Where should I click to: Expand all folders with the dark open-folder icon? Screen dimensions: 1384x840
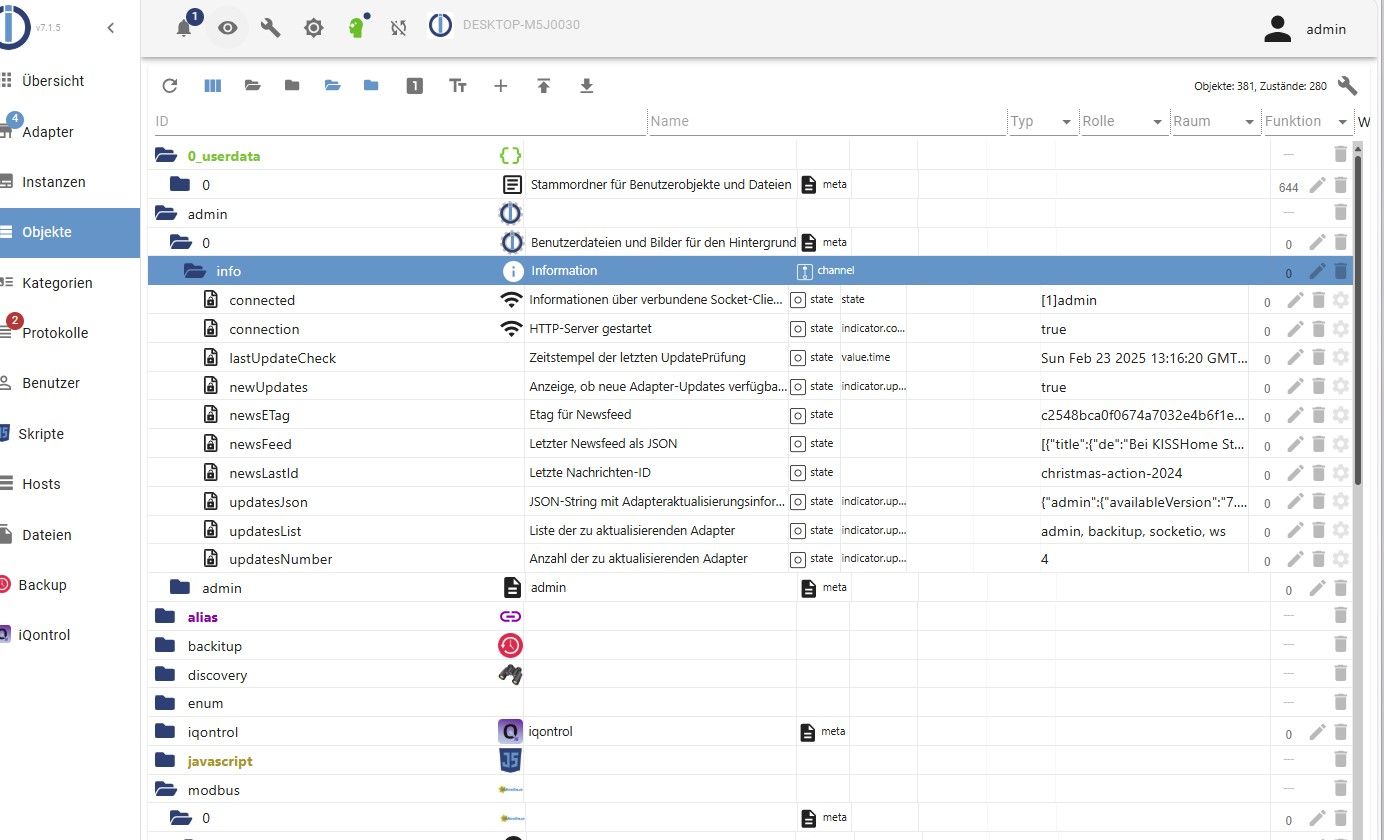tap(253, 86)
